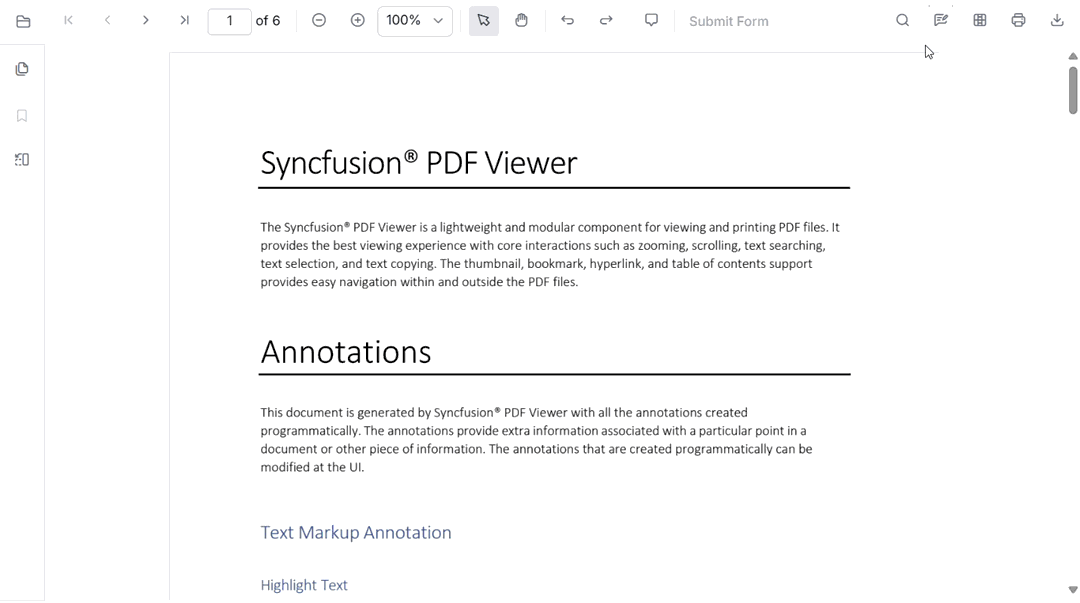The width and height of the screenshot is (1080, 603).
Task: Click the 'of 6' page count label
Action: tap(268, 21)
